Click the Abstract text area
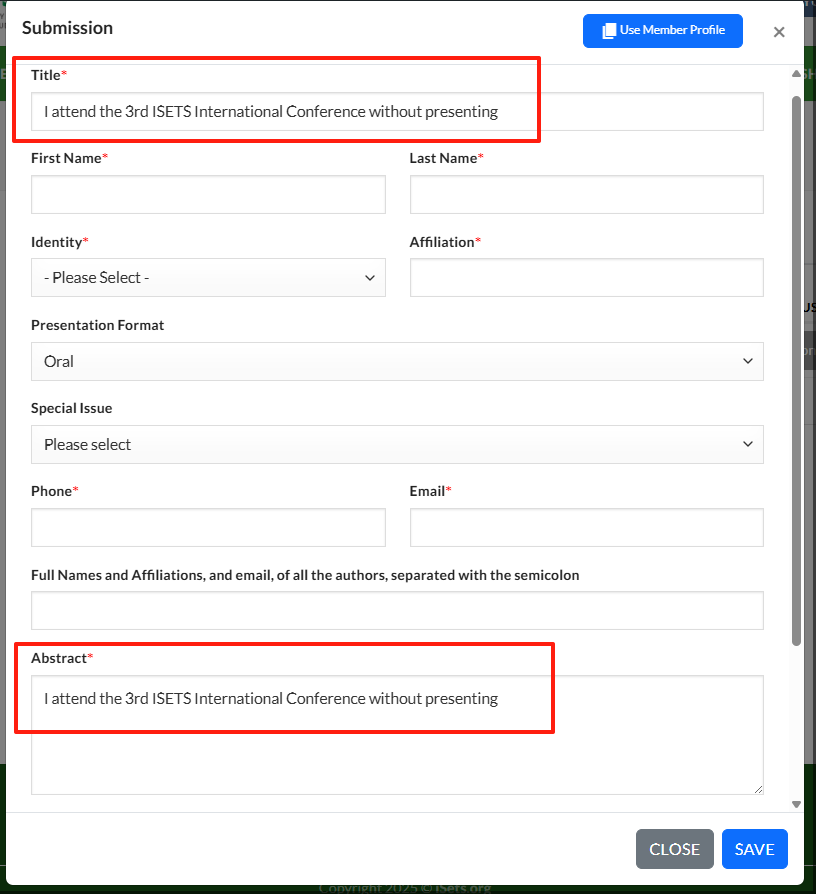The image size is (816, 894). [397, 735]
